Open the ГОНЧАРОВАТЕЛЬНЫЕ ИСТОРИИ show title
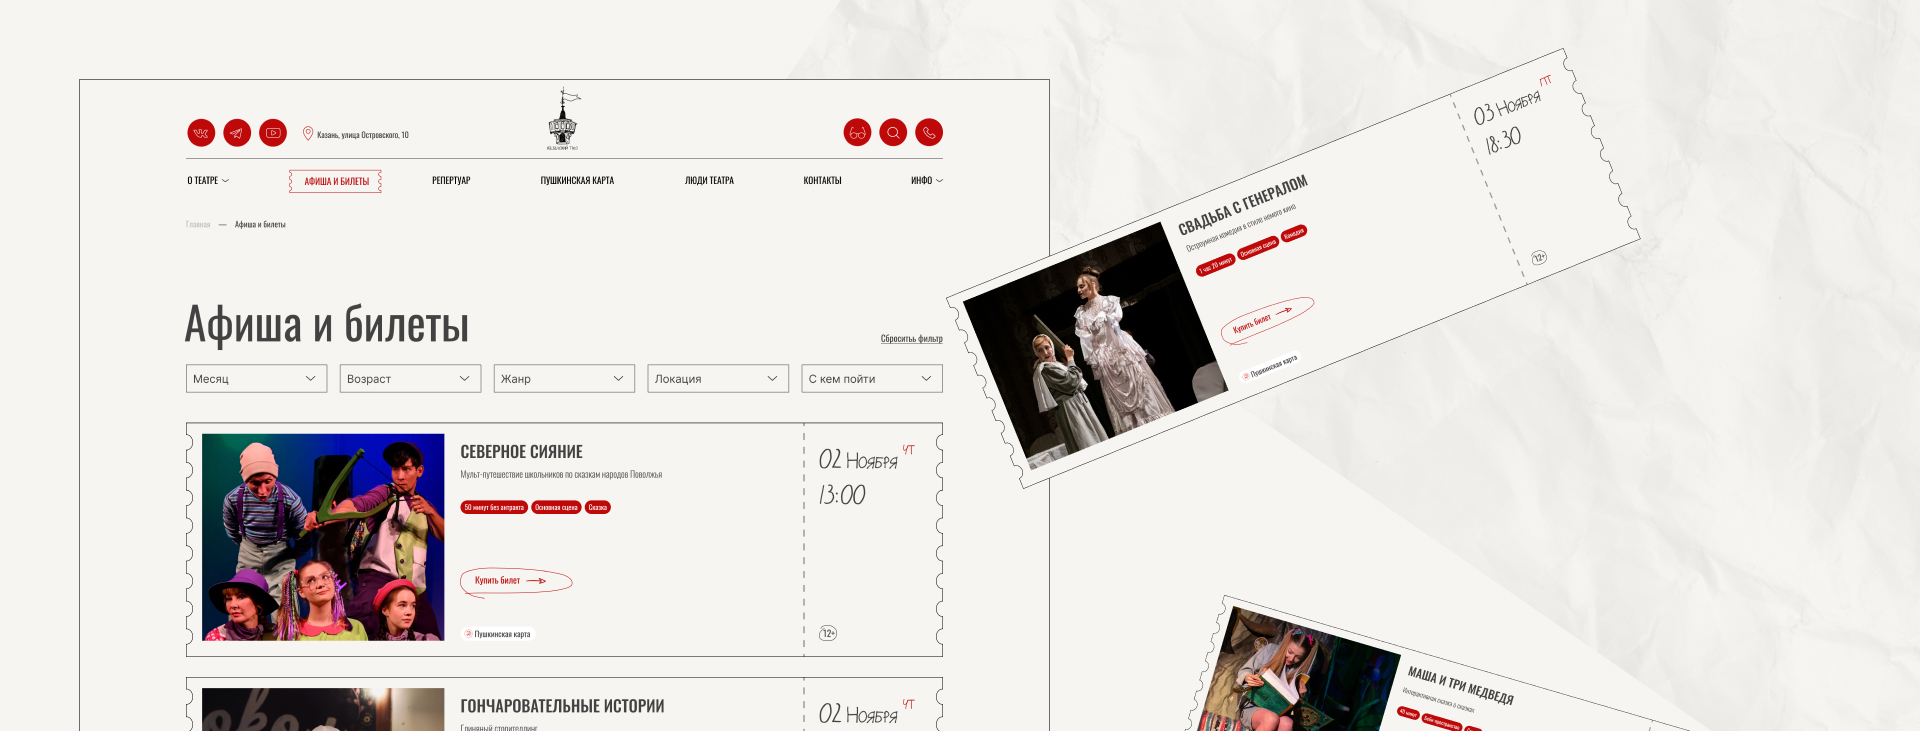Image resolution: width=1920 pixels, height=731 pixels. point(562,706)
